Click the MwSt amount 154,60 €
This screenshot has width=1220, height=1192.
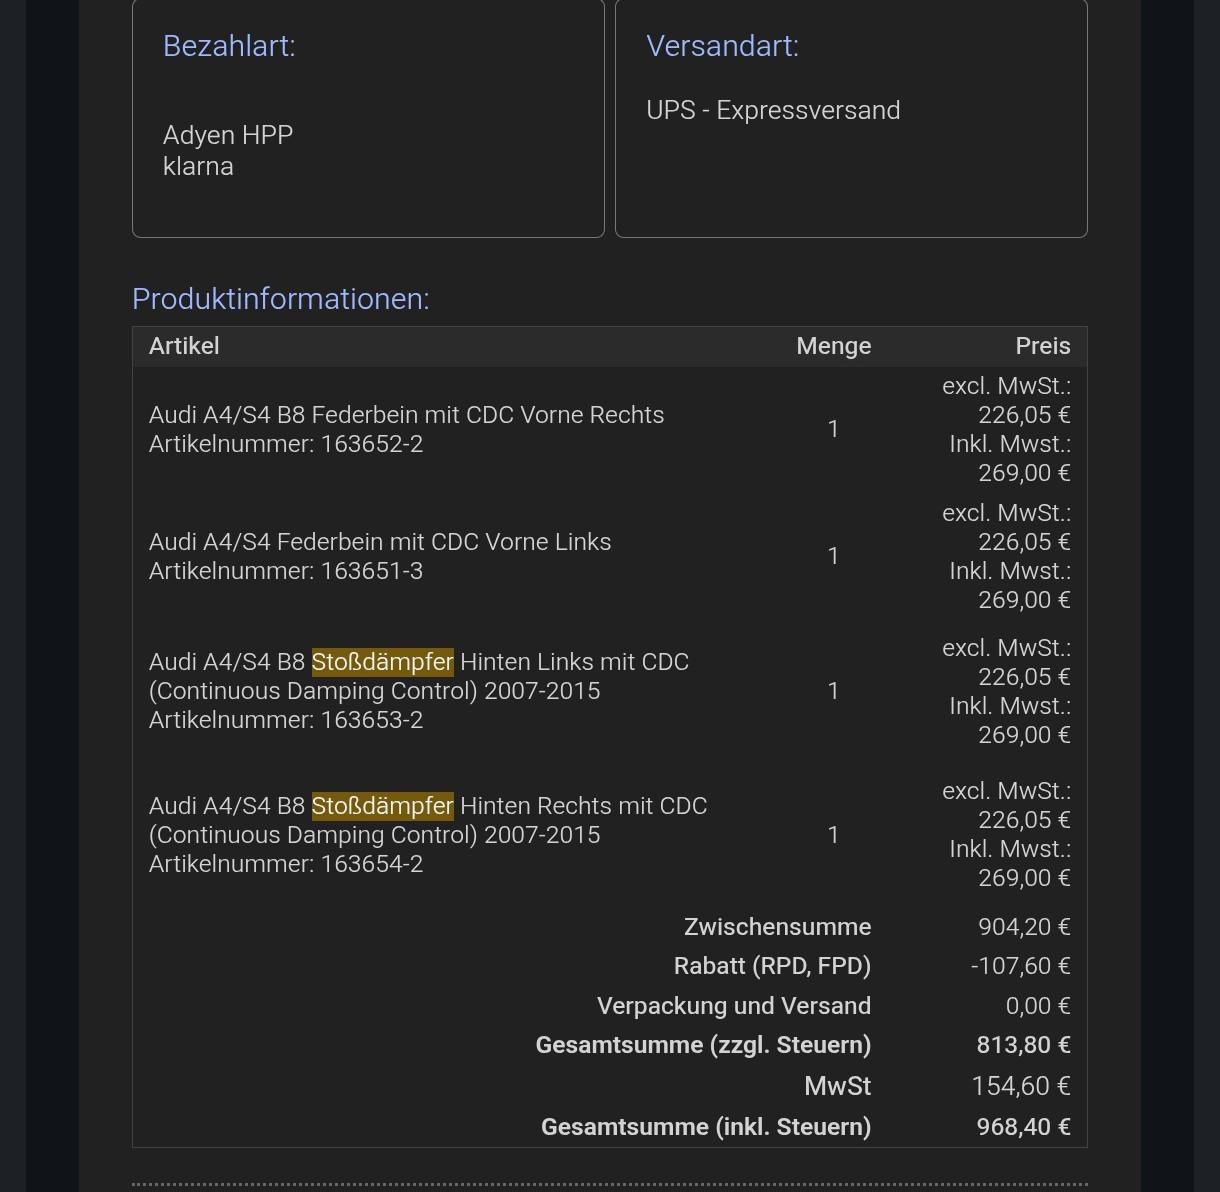[x=1020, y=1086]
